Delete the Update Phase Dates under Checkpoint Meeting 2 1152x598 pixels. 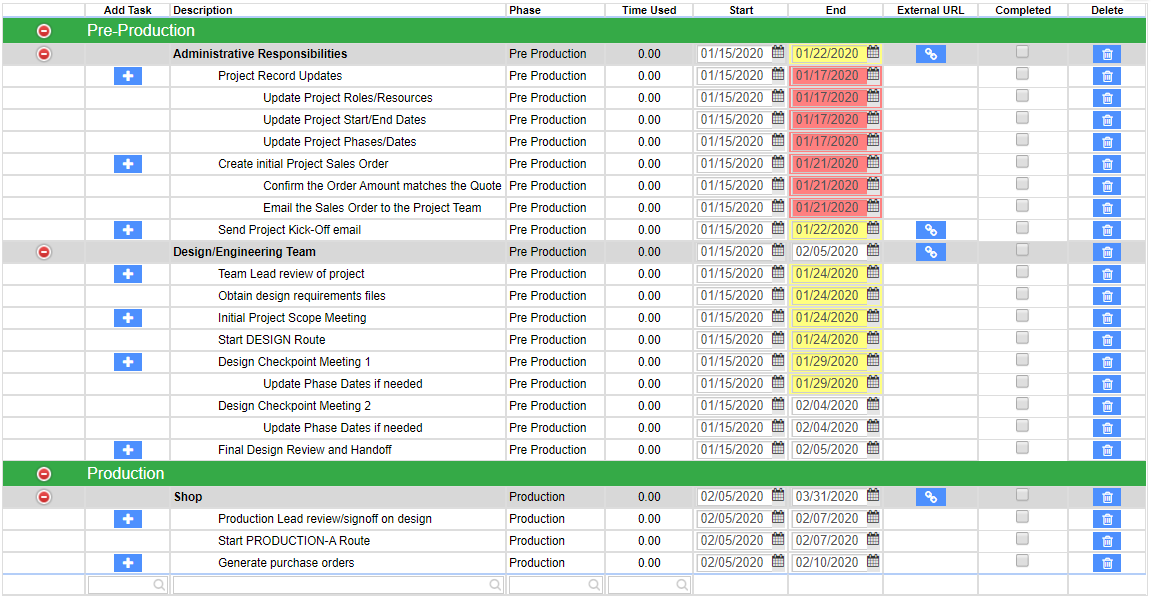click(1106, 429)
